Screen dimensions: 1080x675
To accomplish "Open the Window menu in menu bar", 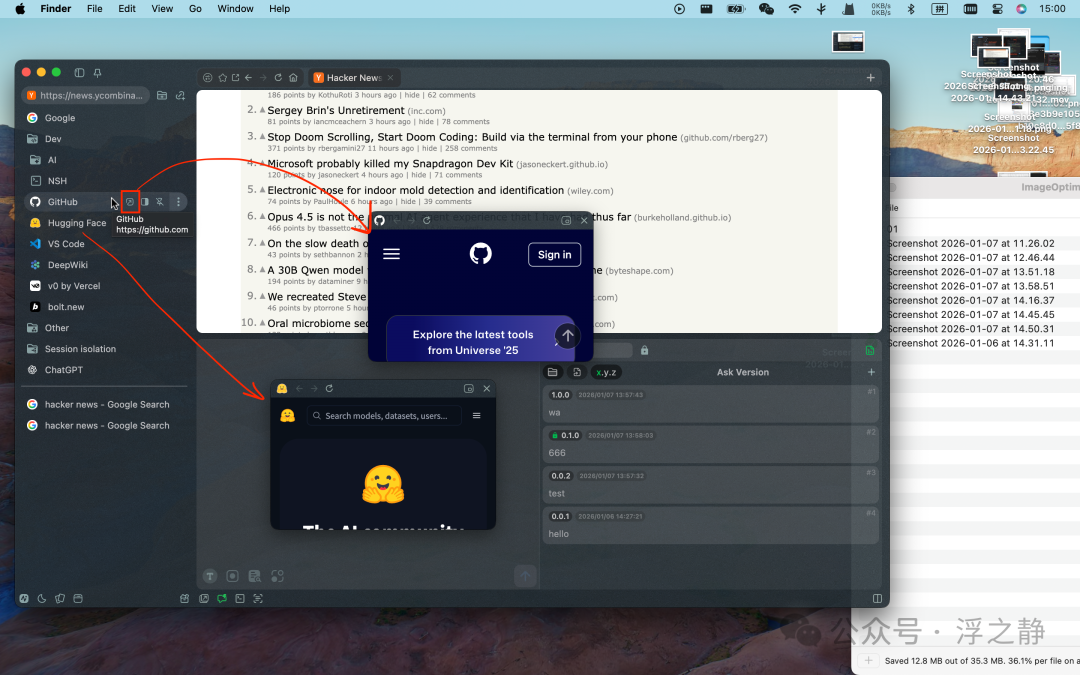I will click(x=236, y=9).
